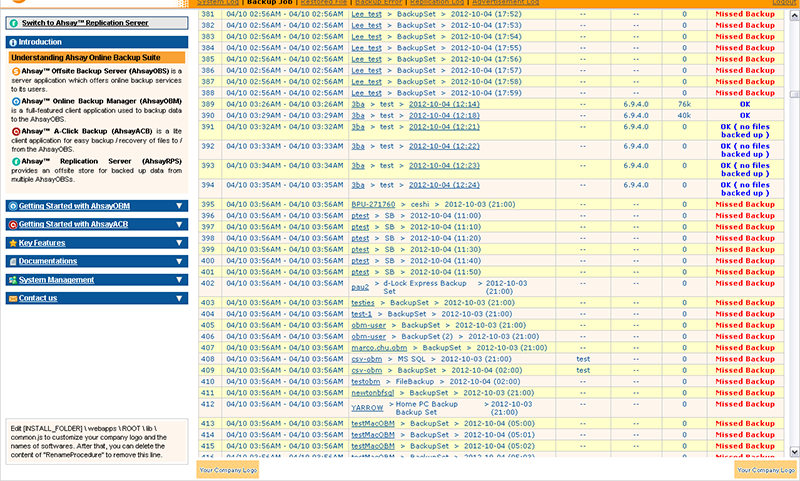Click the AhsayOBS orange logo icon
800x481 pixels.
tap(16, 71)
